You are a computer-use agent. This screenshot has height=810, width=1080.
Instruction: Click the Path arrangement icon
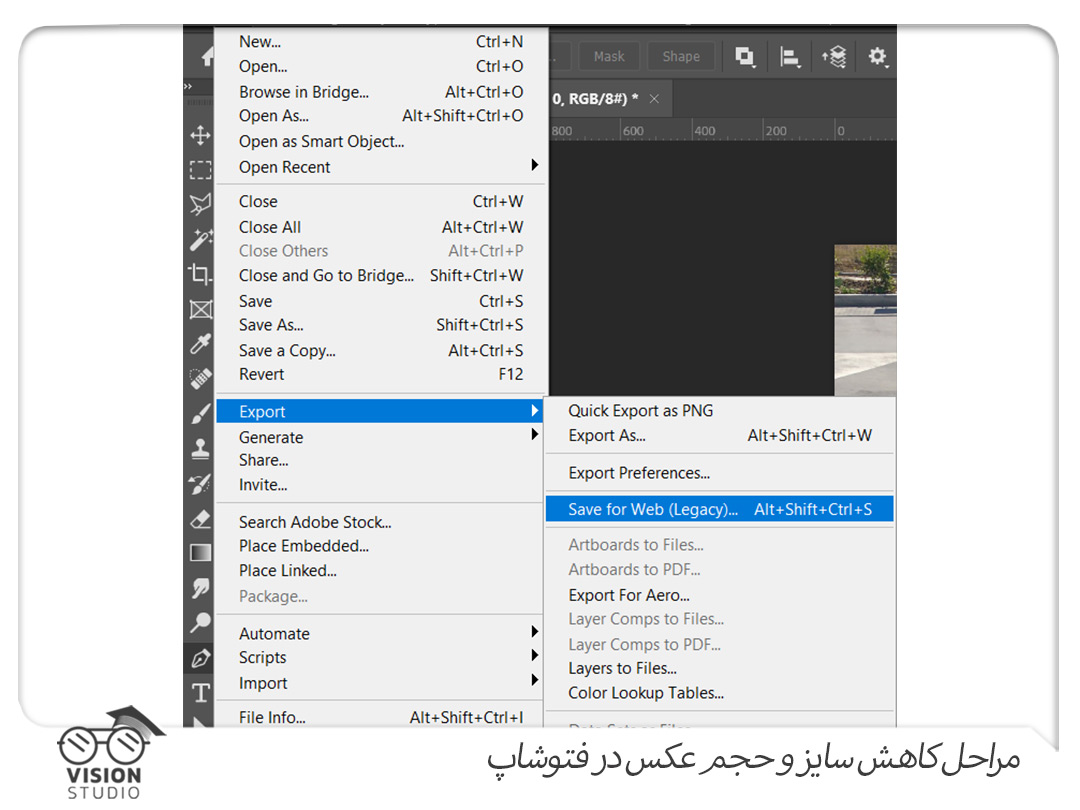click(x=833, y=56)
